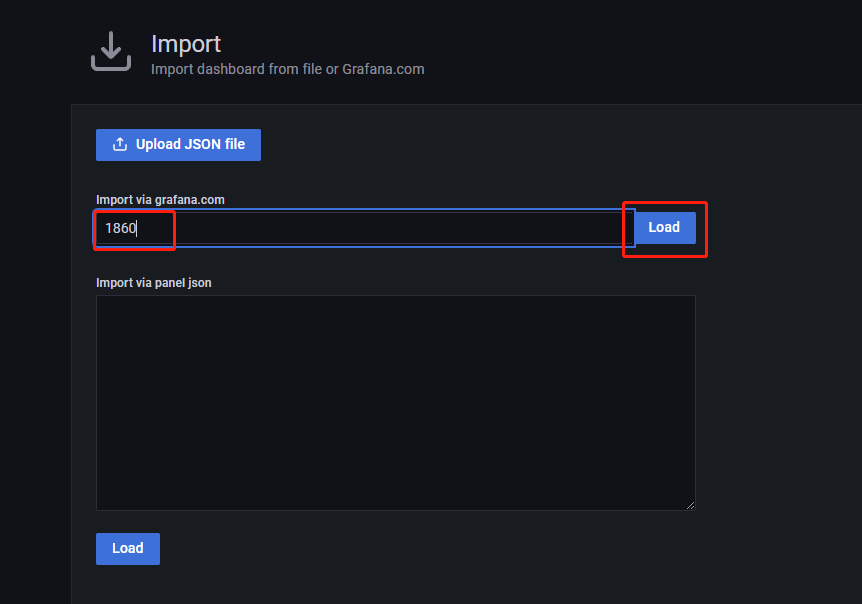Click the top-left corner of the panel json box
This screenshot has width=862, height=604.
click(x=100, y=299)
